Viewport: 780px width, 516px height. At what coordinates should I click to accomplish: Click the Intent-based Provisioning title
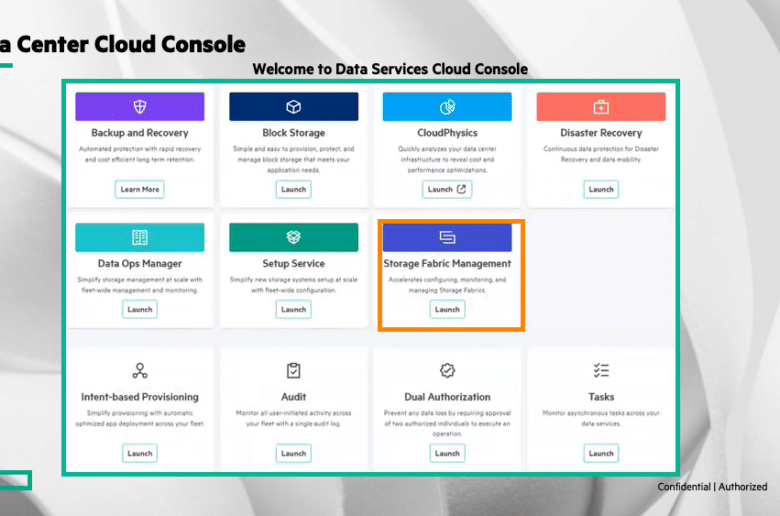(140, 397)
